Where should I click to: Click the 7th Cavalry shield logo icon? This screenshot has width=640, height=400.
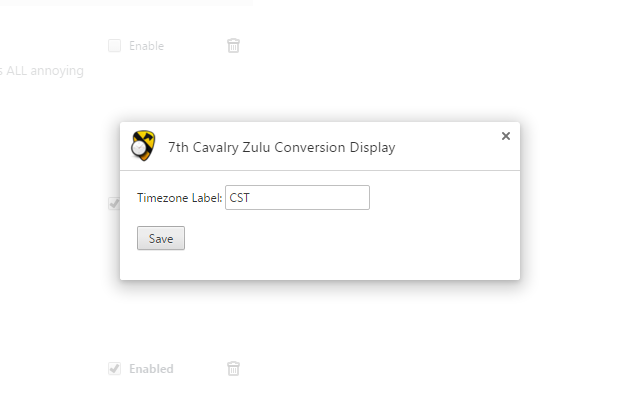click(143, 147)
